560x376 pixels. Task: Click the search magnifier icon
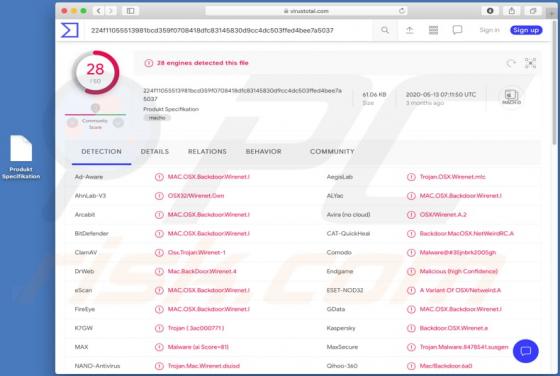tap(385, 30)
